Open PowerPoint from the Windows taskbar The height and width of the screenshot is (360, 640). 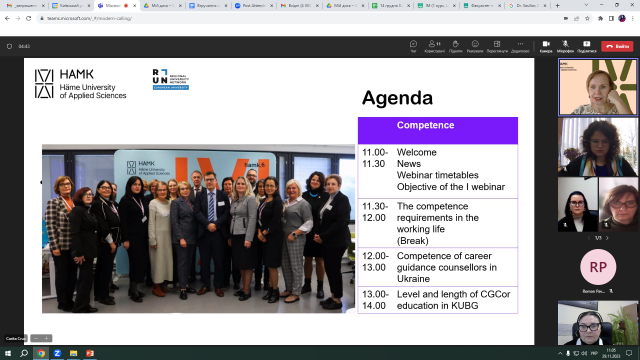tap(90, 353)
